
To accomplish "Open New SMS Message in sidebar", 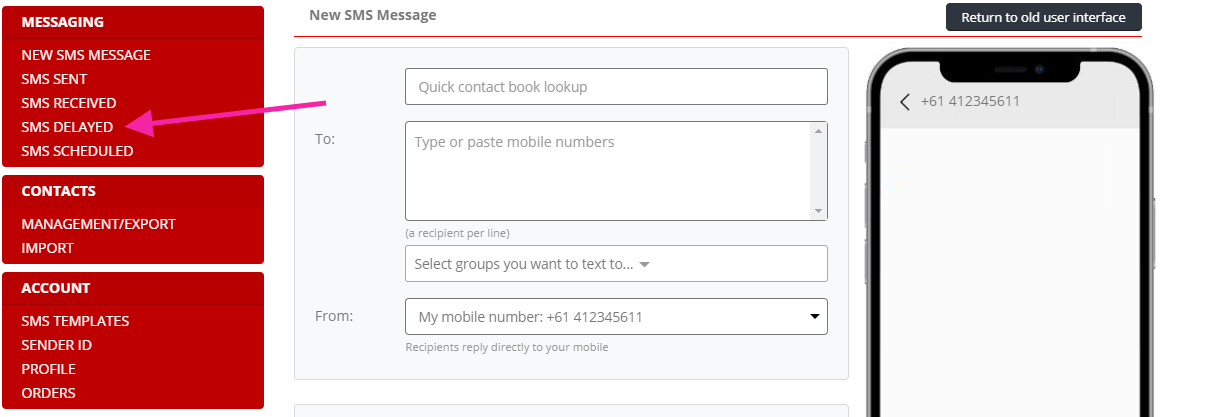I will point(86,55).
